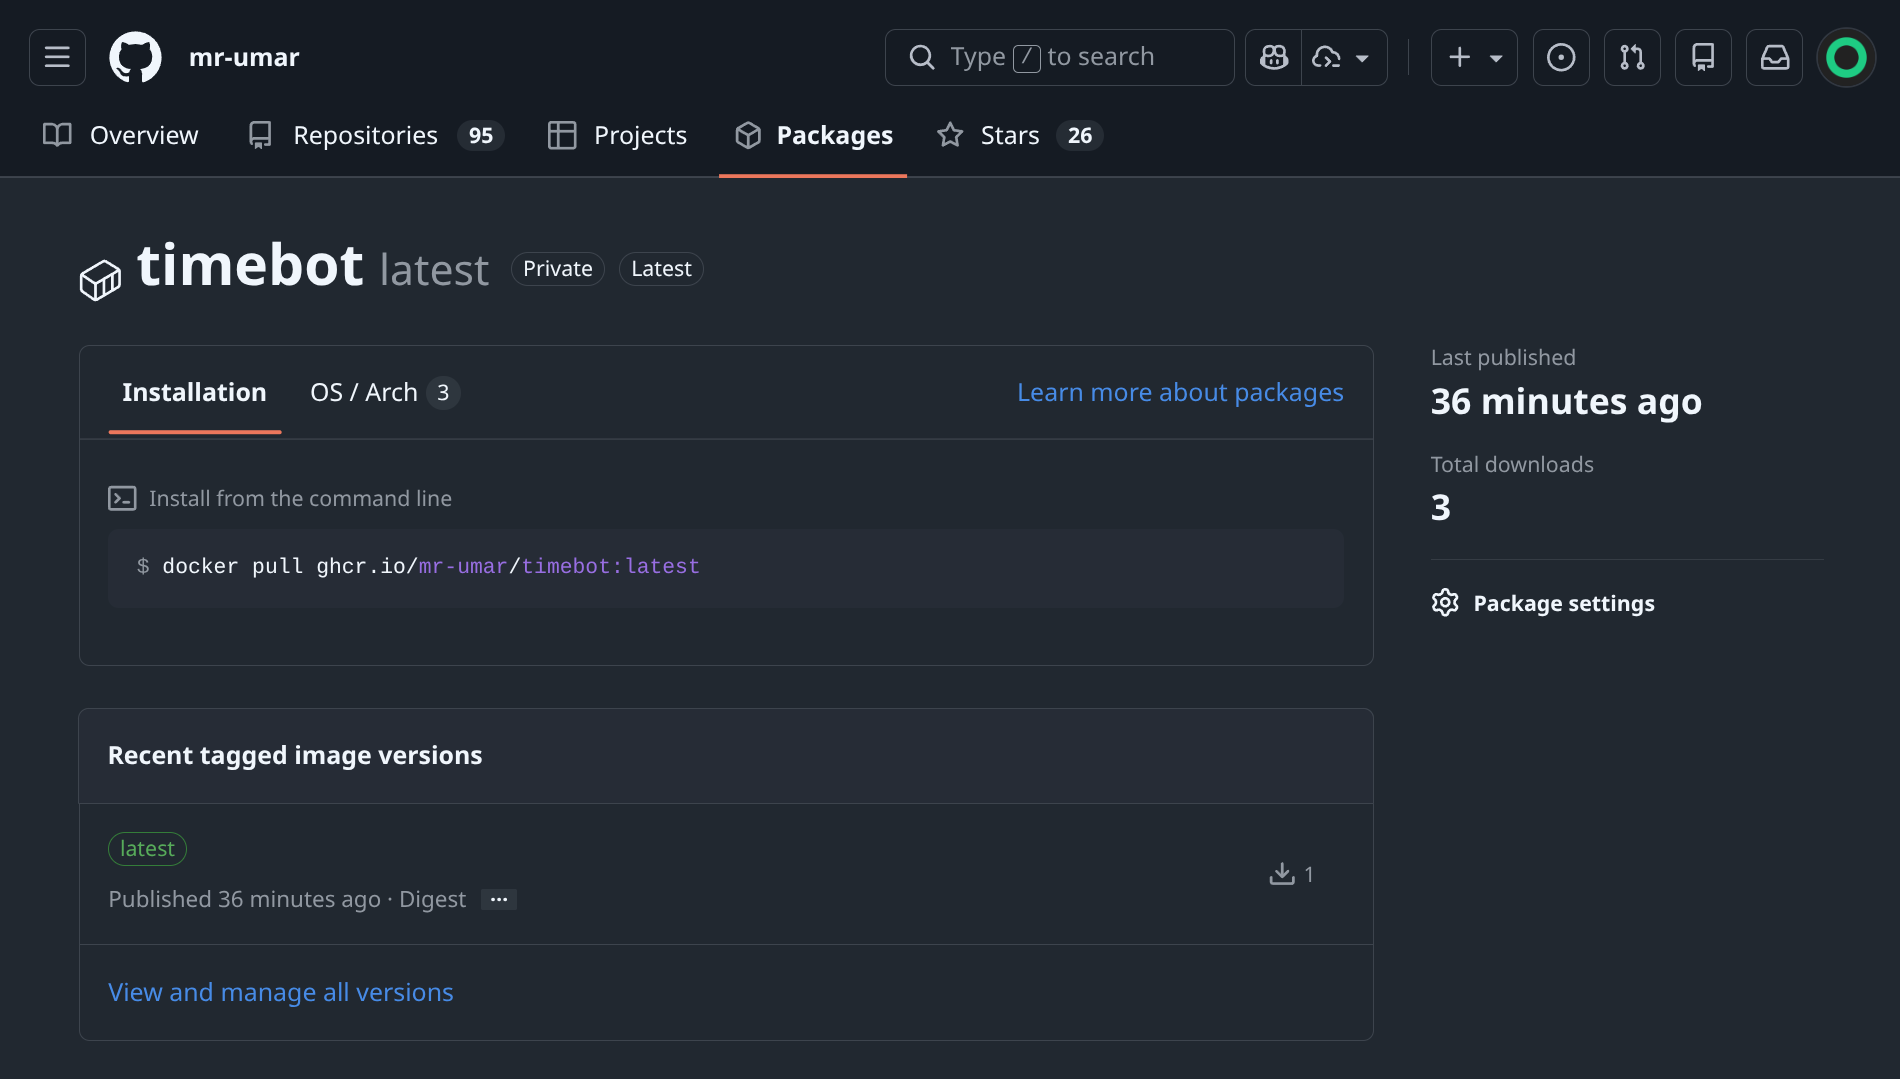Click the Total downloads value 3
Viewport: 1900px width, 1079px height.
(1440, 508)
